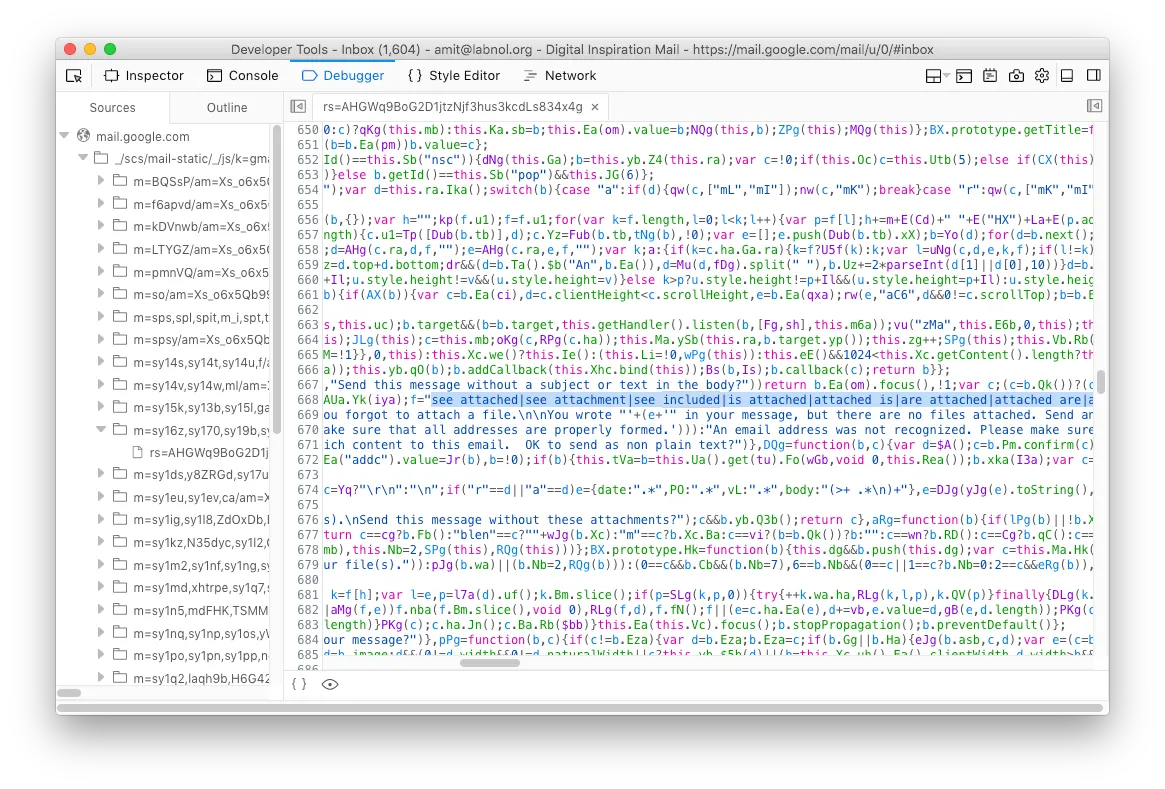
Task: Dock DevTools to bottom of window
Action: [x=1066, y=75]
